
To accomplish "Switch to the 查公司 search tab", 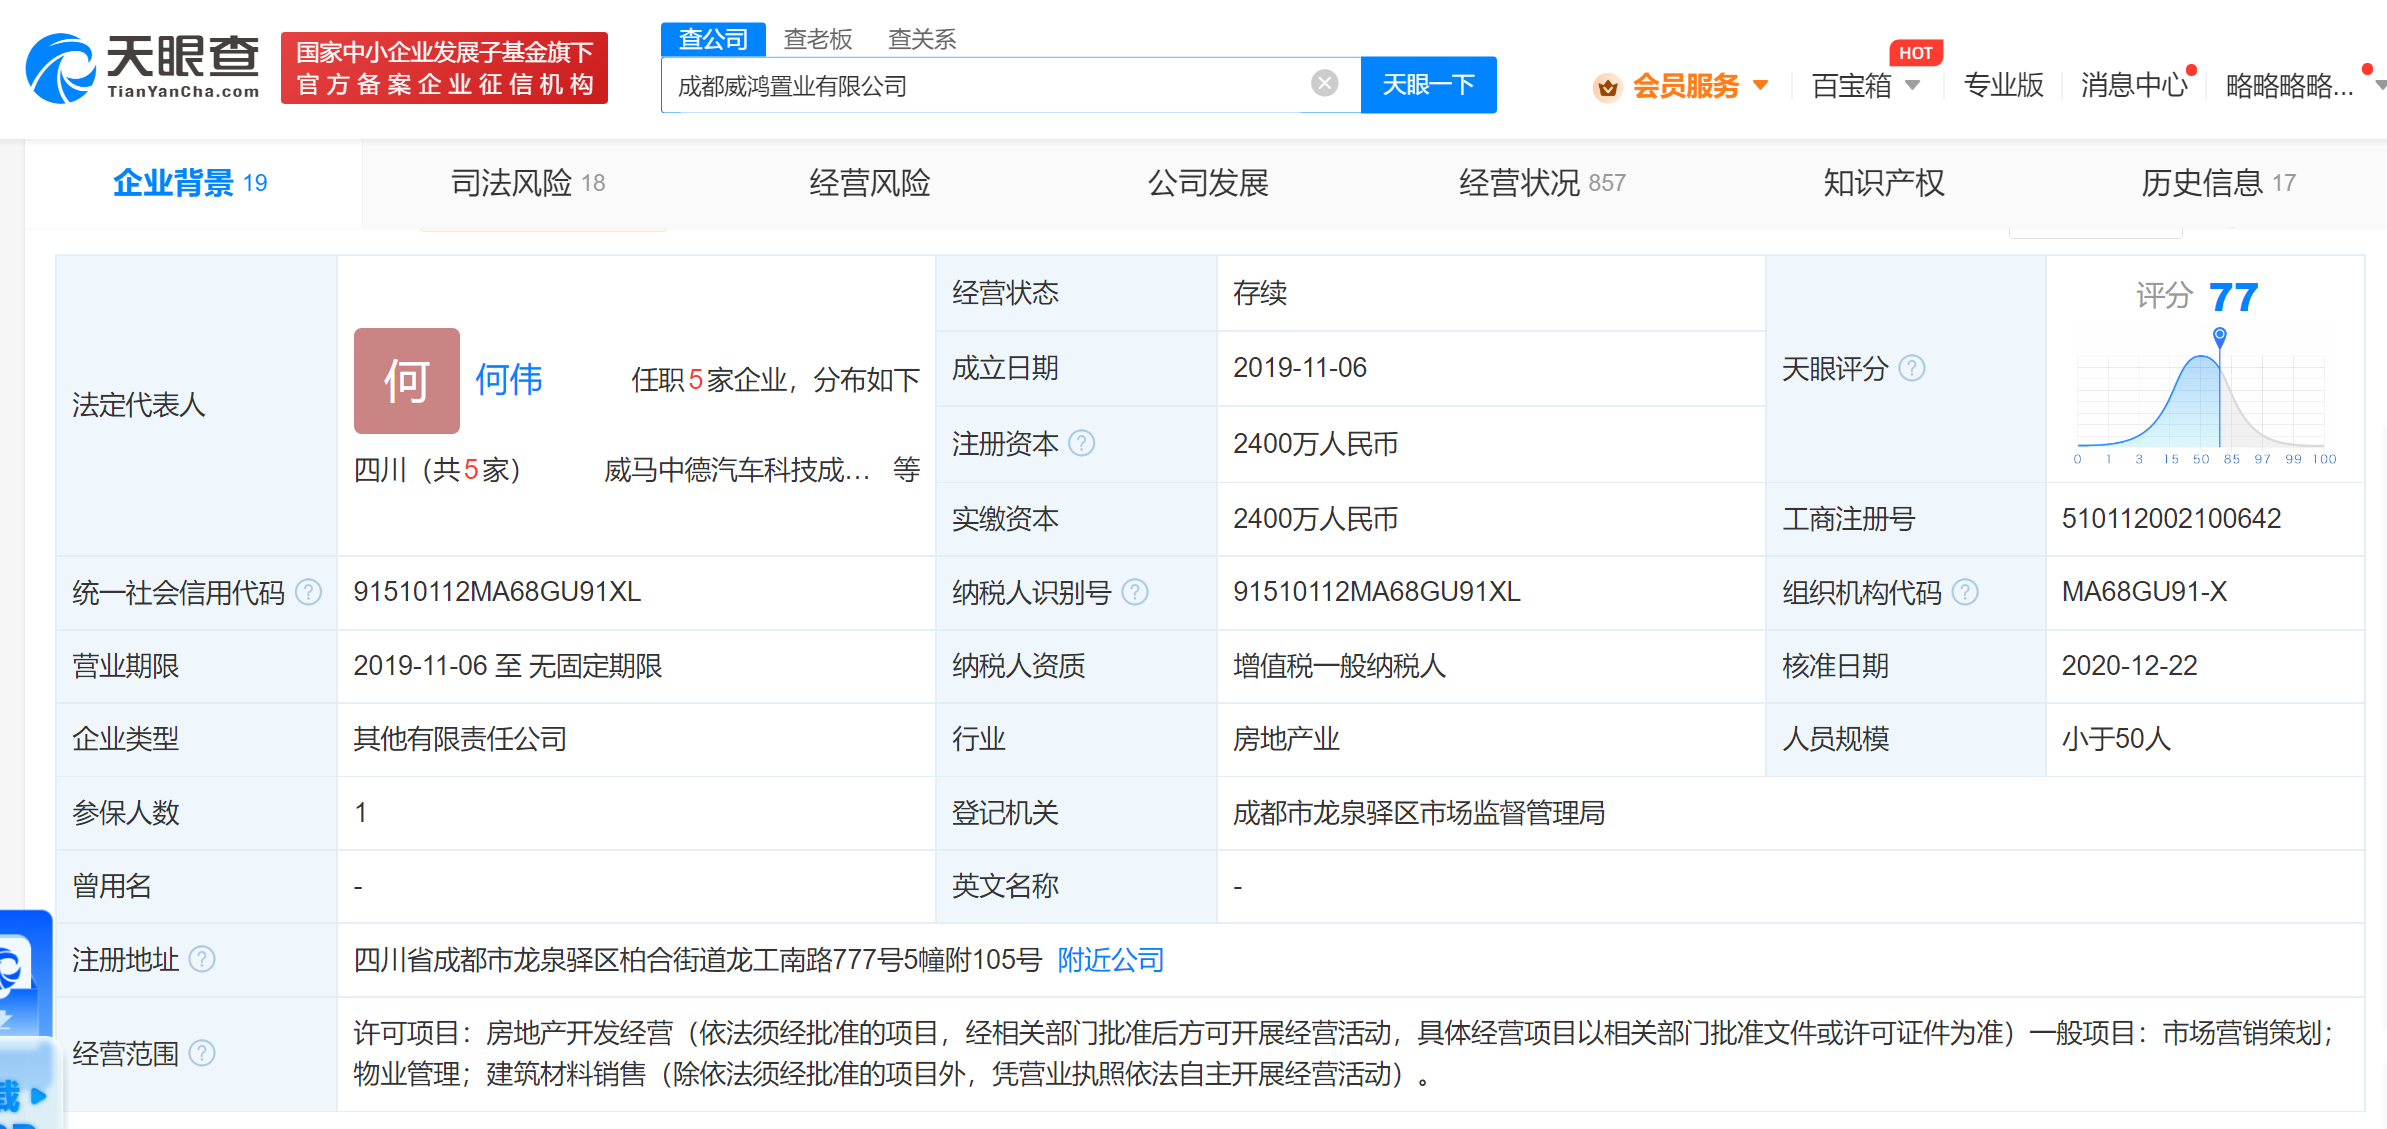I will (713, 39).
